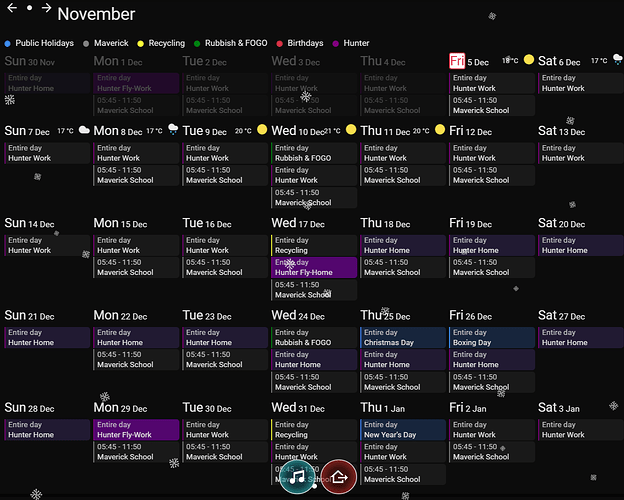The height and width of the screenshot is (500, 624).
Task: Go to previous month with back arrow
Action: coord(12,8)
